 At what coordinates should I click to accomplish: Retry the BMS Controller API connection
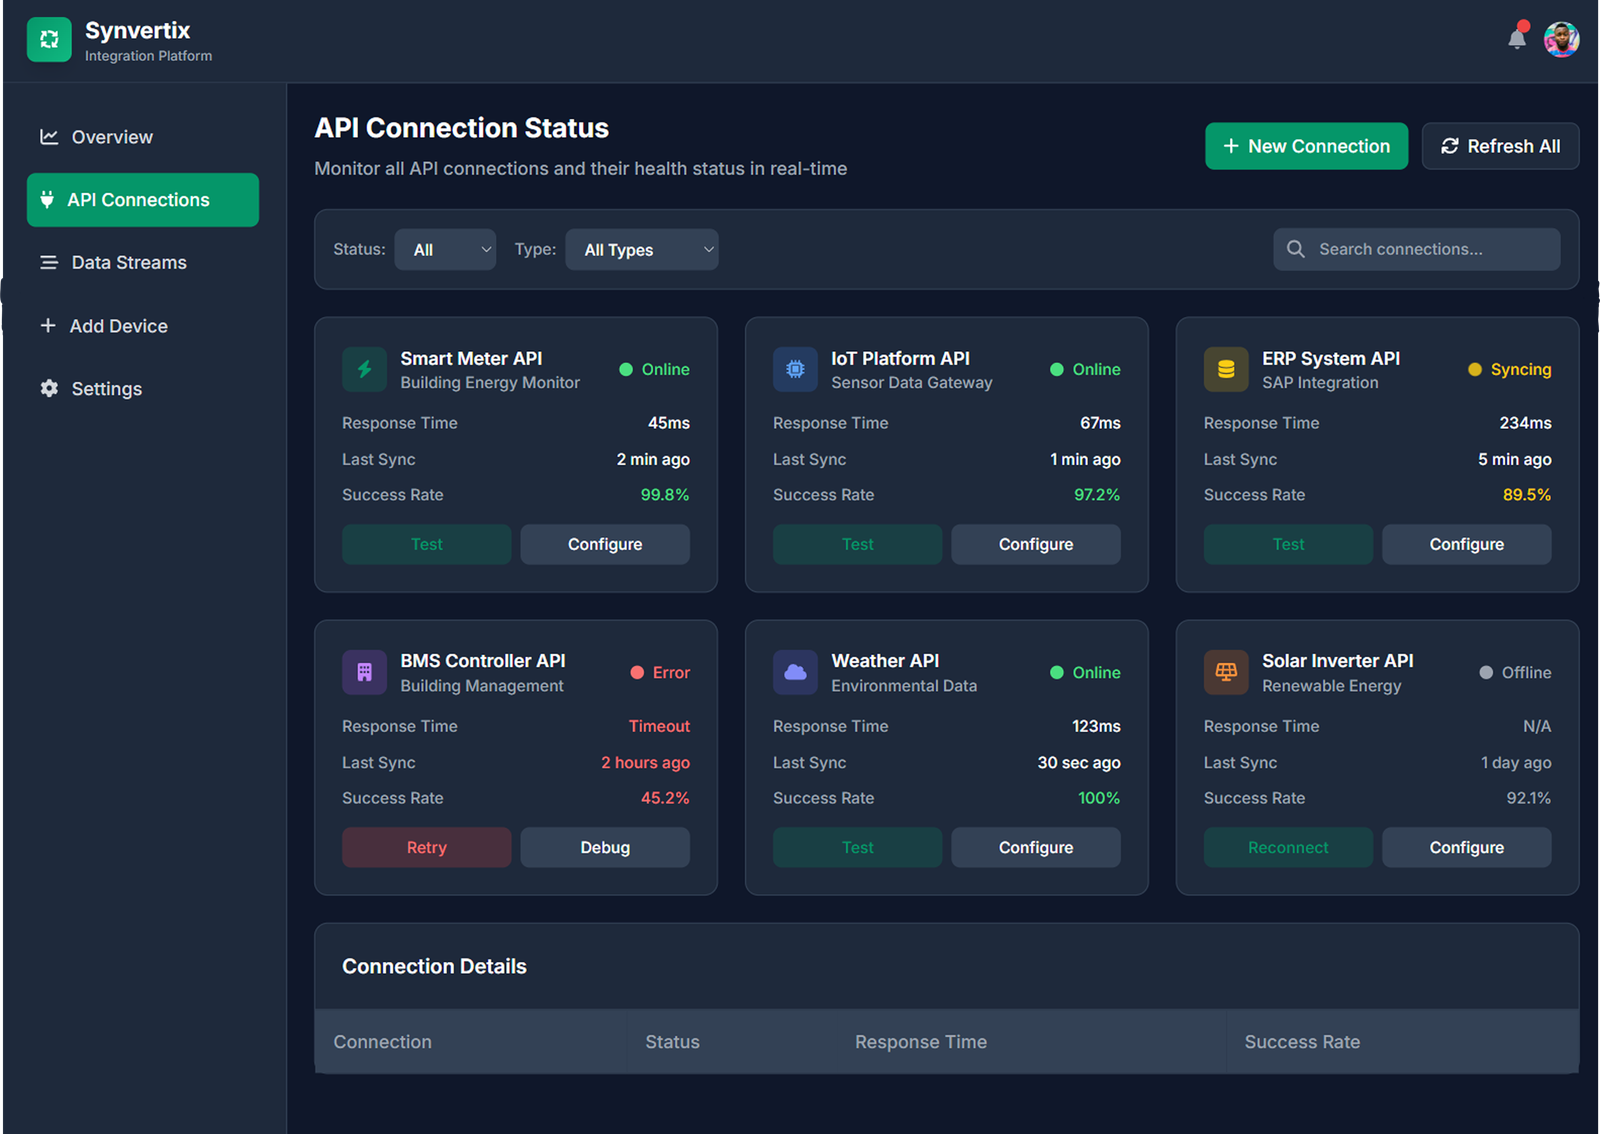(x=426, y=847)
